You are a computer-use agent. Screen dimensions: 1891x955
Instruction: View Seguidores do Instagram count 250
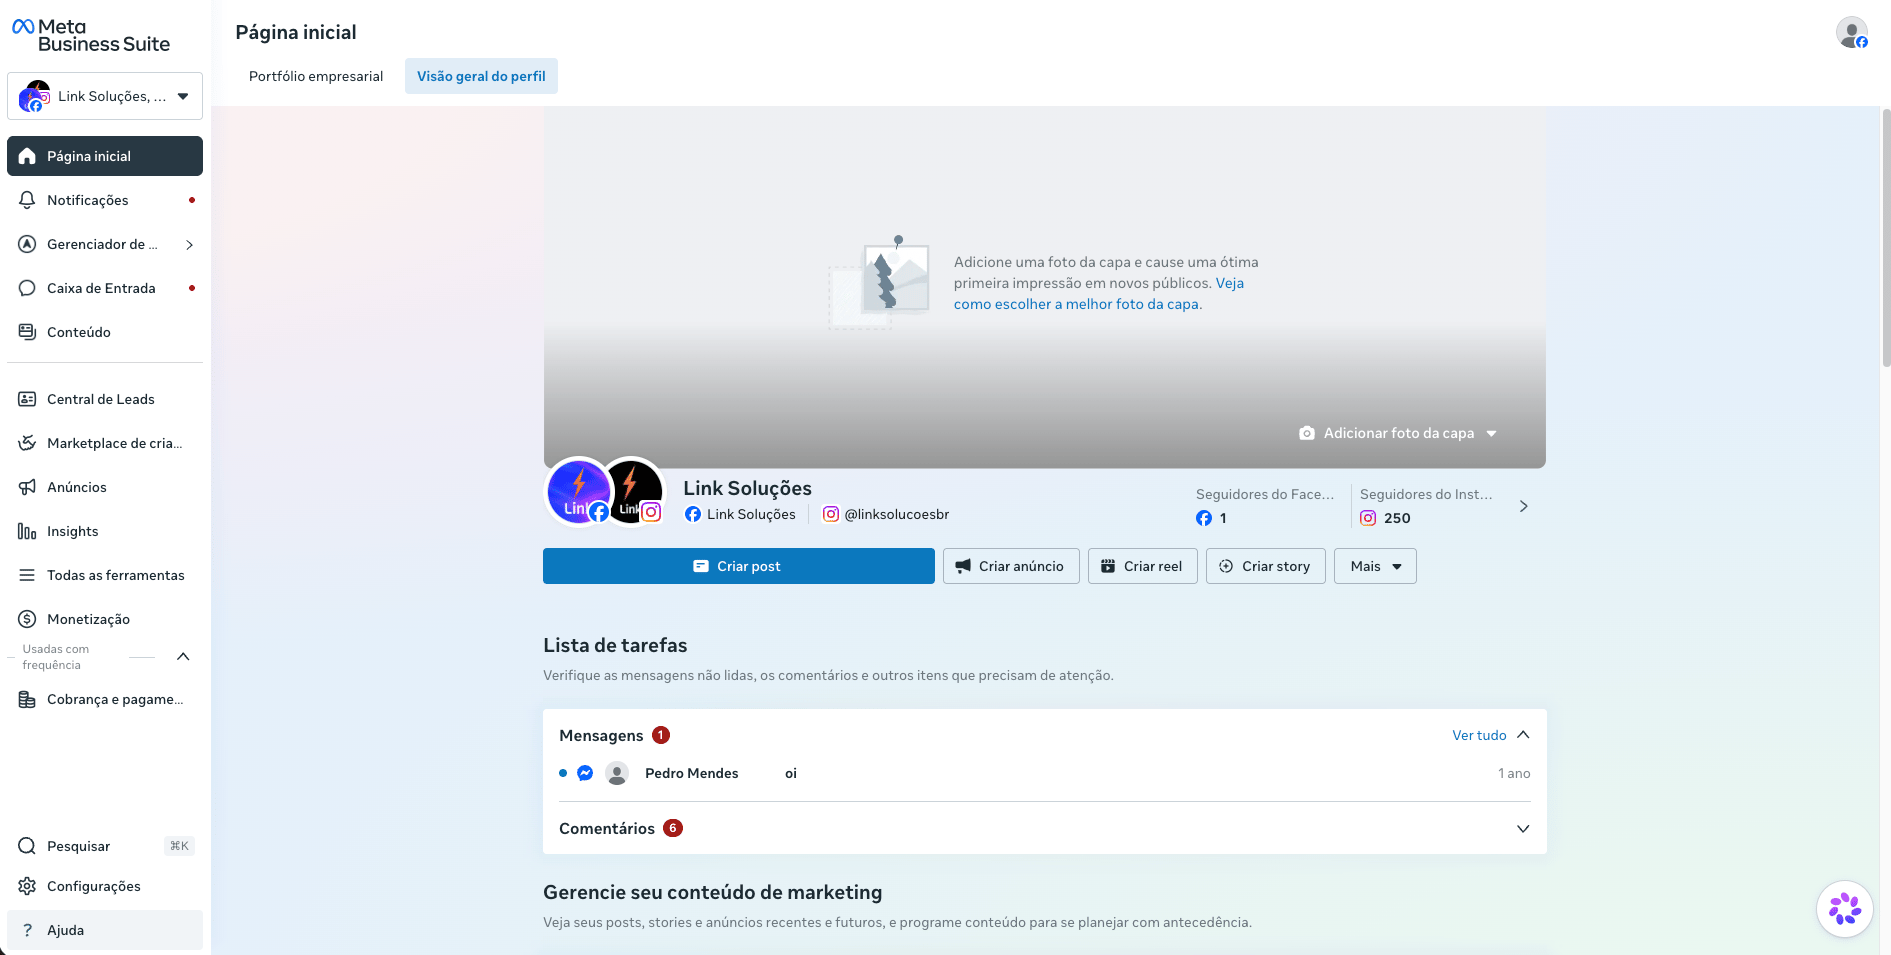(x=1426, y=506)
